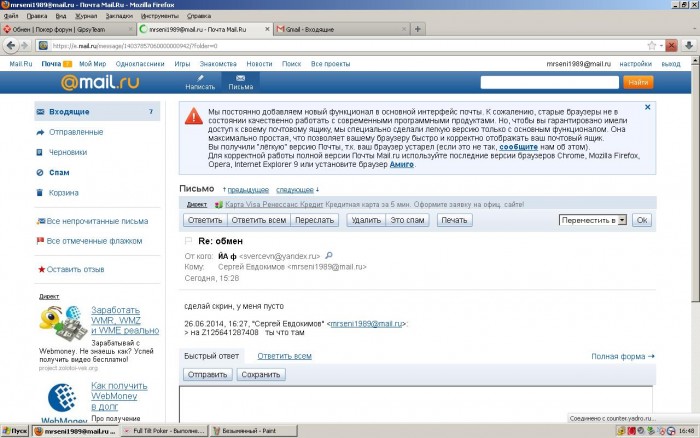
Task: Click the Печать button
Action: [x=454, y=220]
